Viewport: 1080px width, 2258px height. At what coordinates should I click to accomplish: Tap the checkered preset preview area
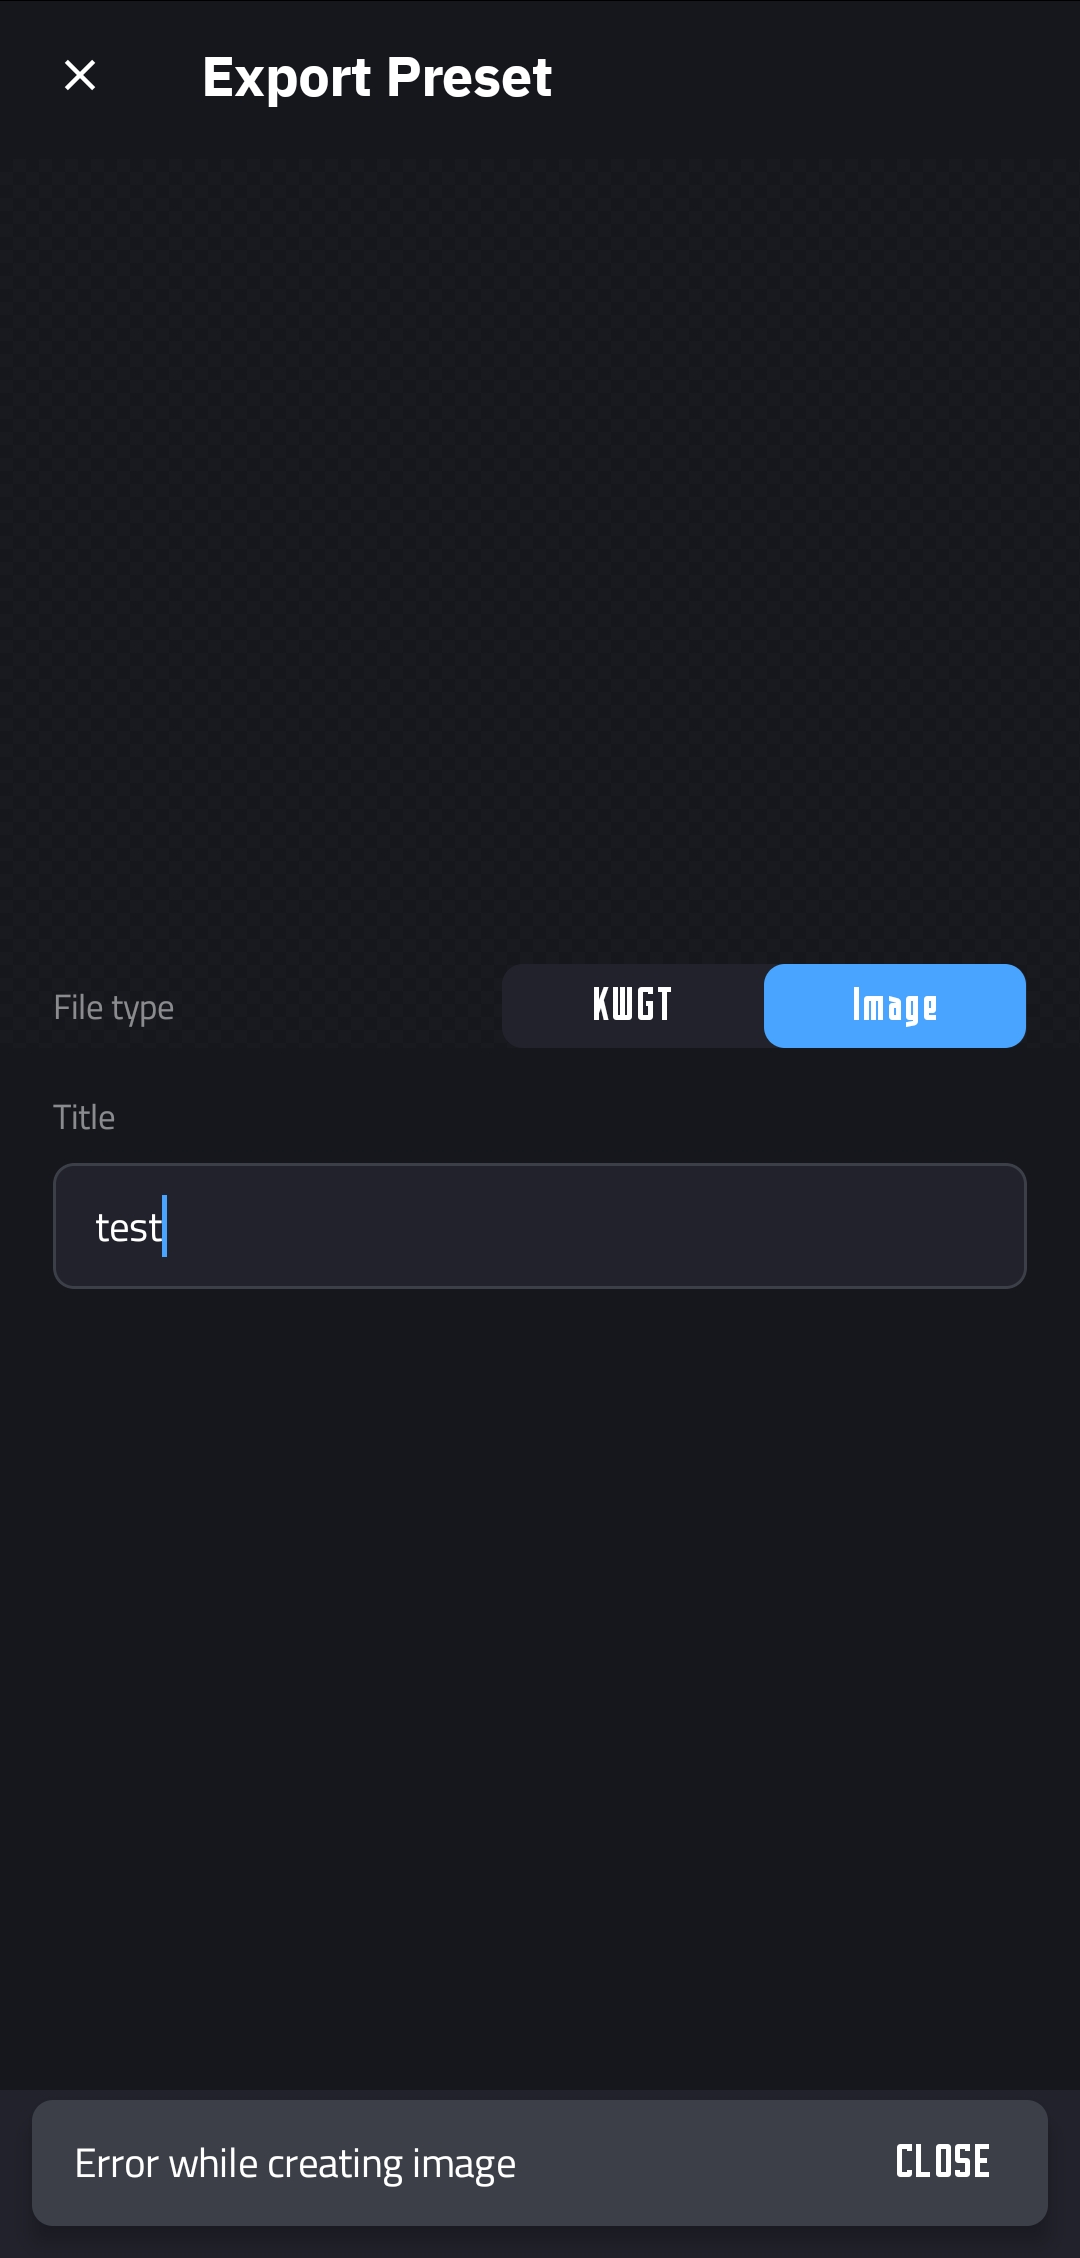coord(540,540)
